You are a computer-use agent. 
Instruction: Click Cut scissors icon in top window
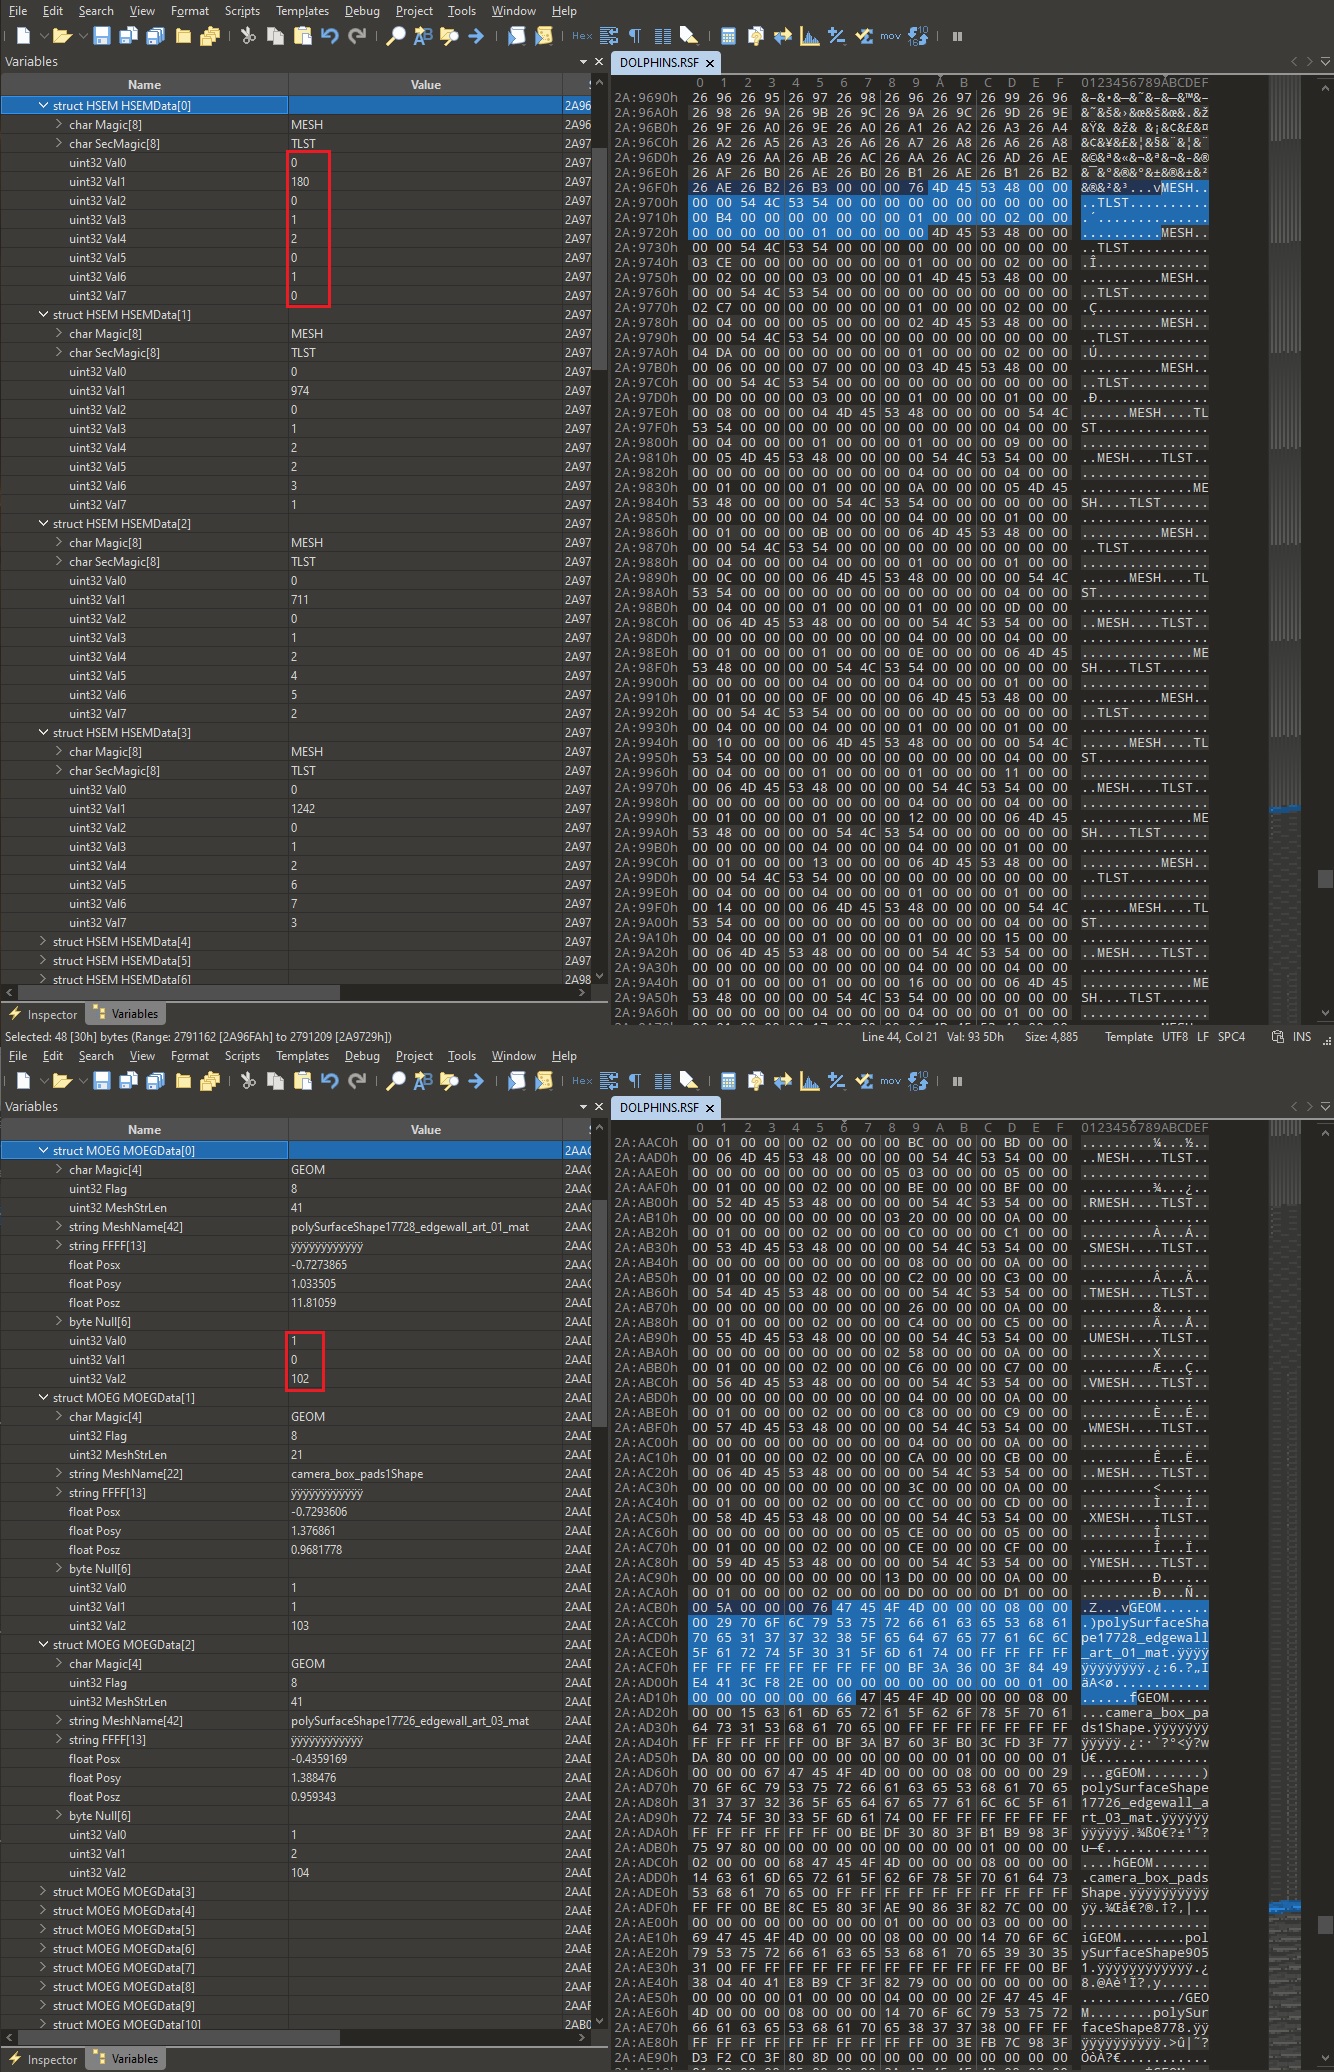[x=248, y=36]
